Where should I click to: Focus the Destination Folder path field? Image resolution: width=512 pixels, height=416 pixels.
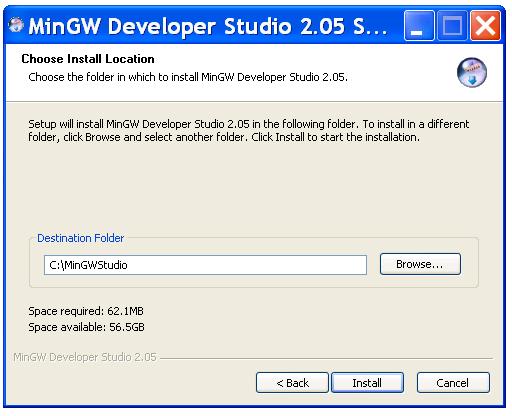click(205, 265)
